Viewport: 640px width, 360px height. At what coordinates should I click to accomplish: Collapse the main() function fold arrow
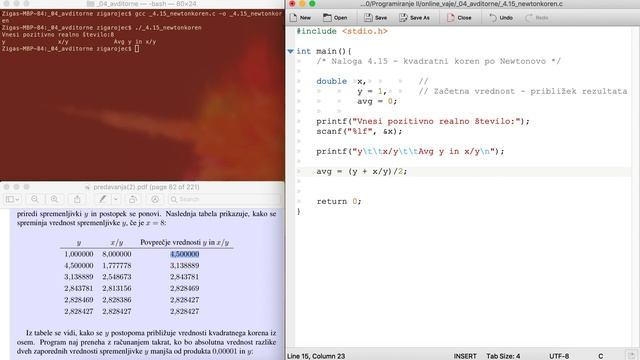pyautogui.click(x=291, y=51)
